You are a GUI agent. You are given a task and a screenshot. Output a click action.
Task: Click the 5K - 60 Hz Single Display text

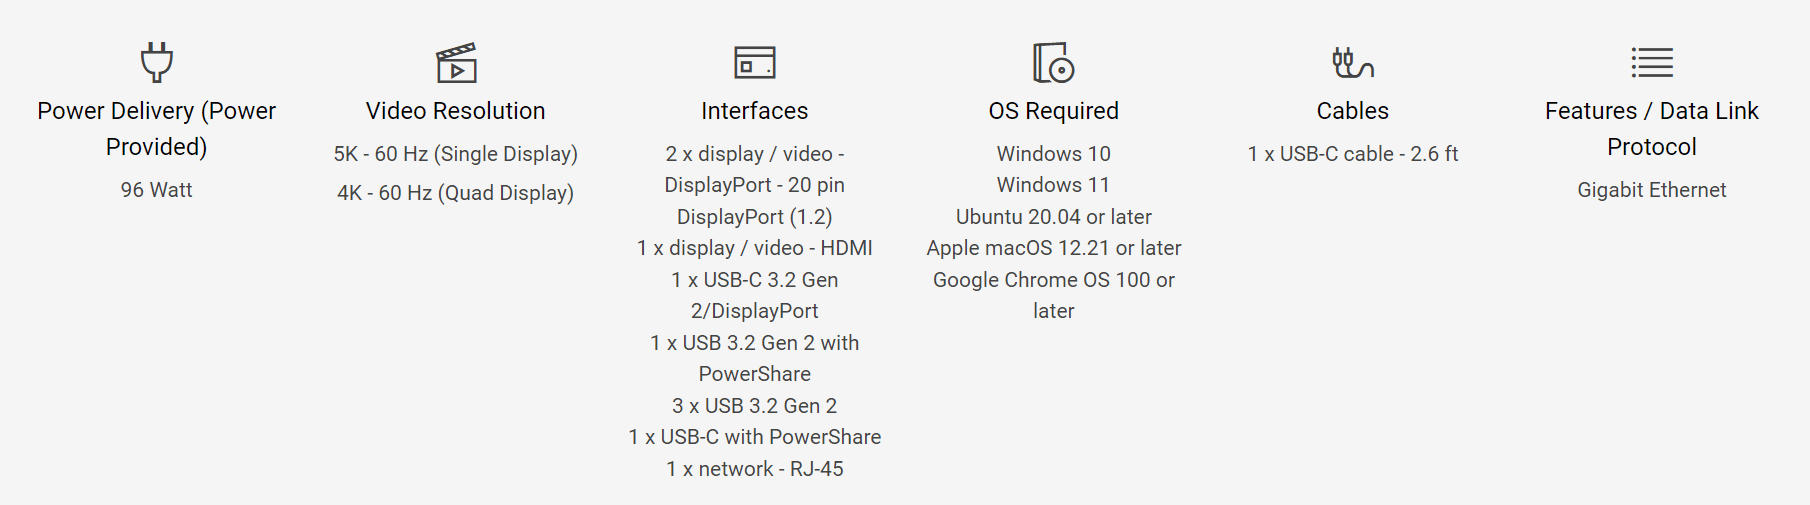click(456, 154)
